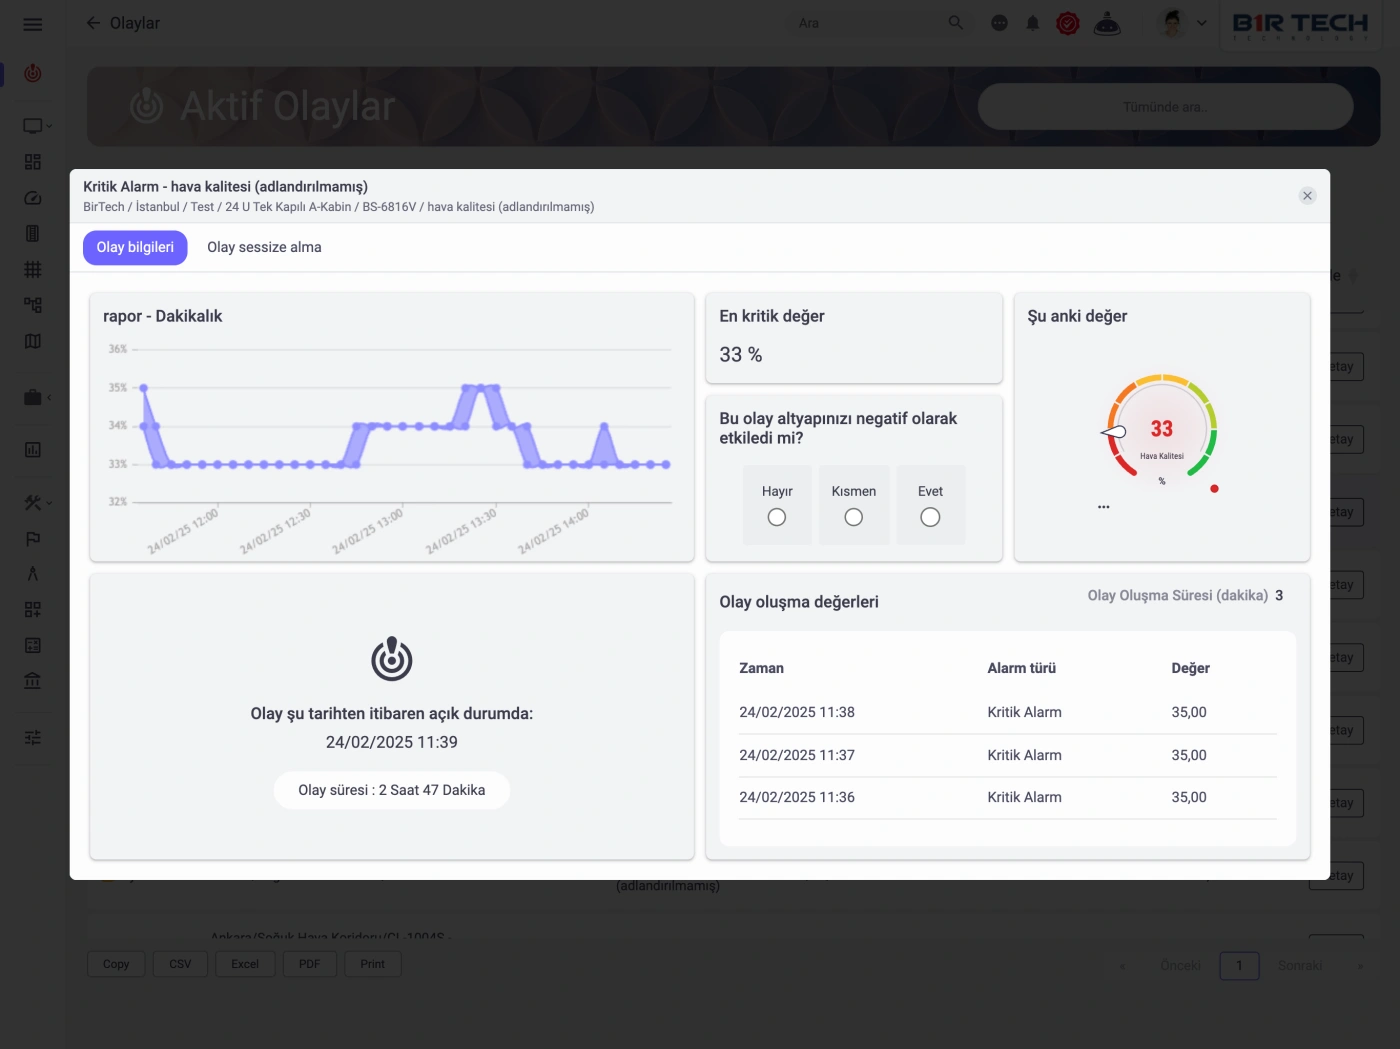Export the list as PDF
The height and width of the screenshot is (1049, 1400).
310,964
